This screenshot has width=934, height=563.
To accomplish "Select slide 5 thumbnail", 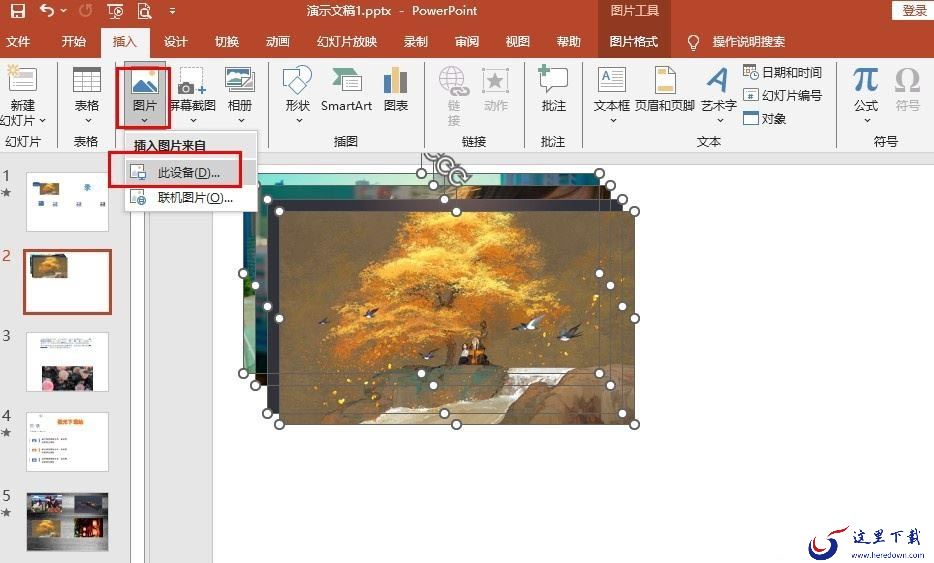I will pos(67,521).
